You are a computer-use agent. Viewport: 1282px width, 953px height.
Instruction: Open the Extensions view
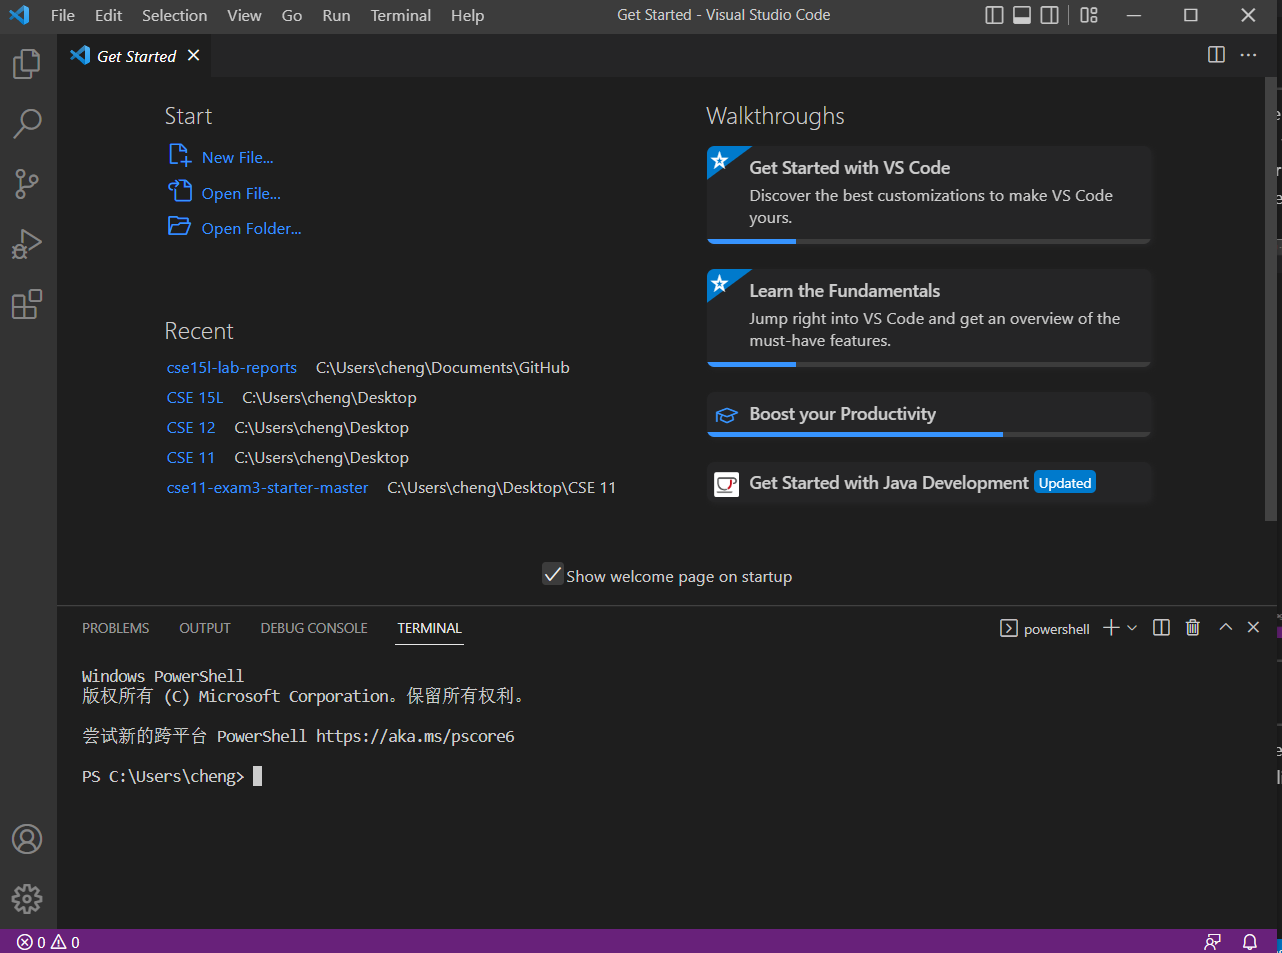point(27,304)
